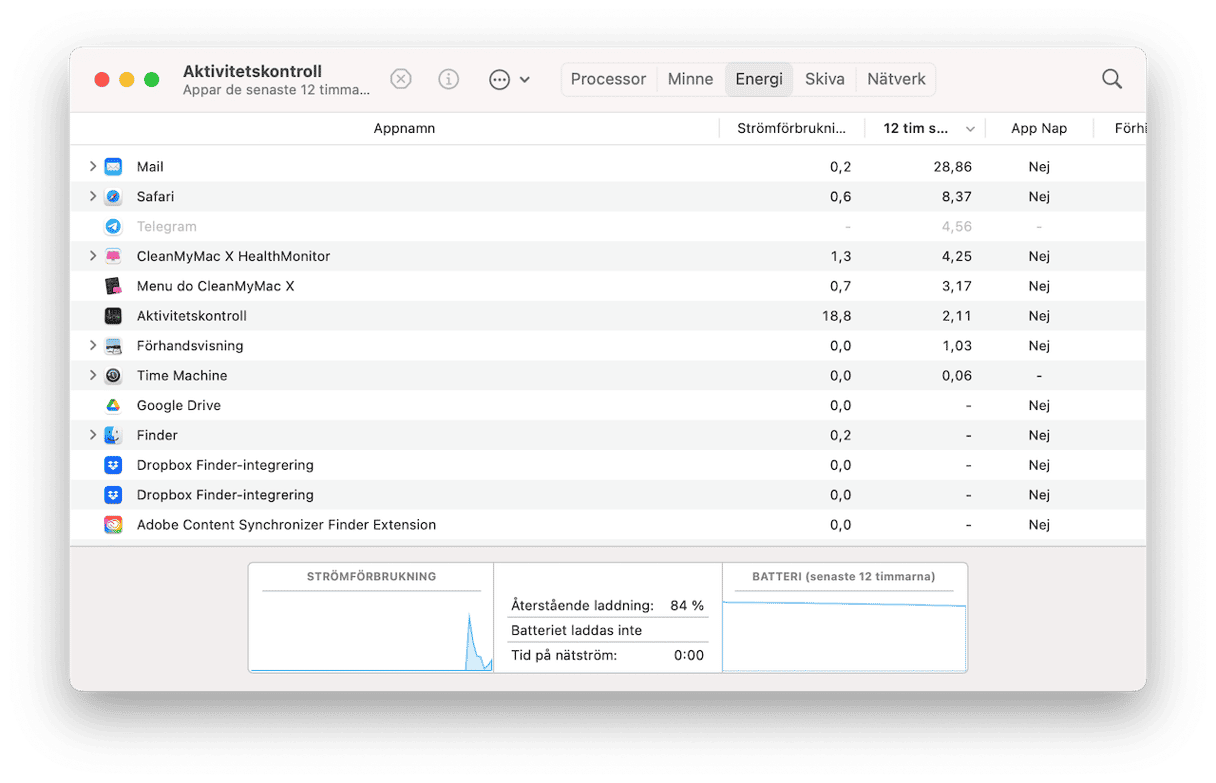Viewport: 1216px width, 783px height.
Task: Select Adobe Content Synchronizer Finder Extension name
Action: 286,525
